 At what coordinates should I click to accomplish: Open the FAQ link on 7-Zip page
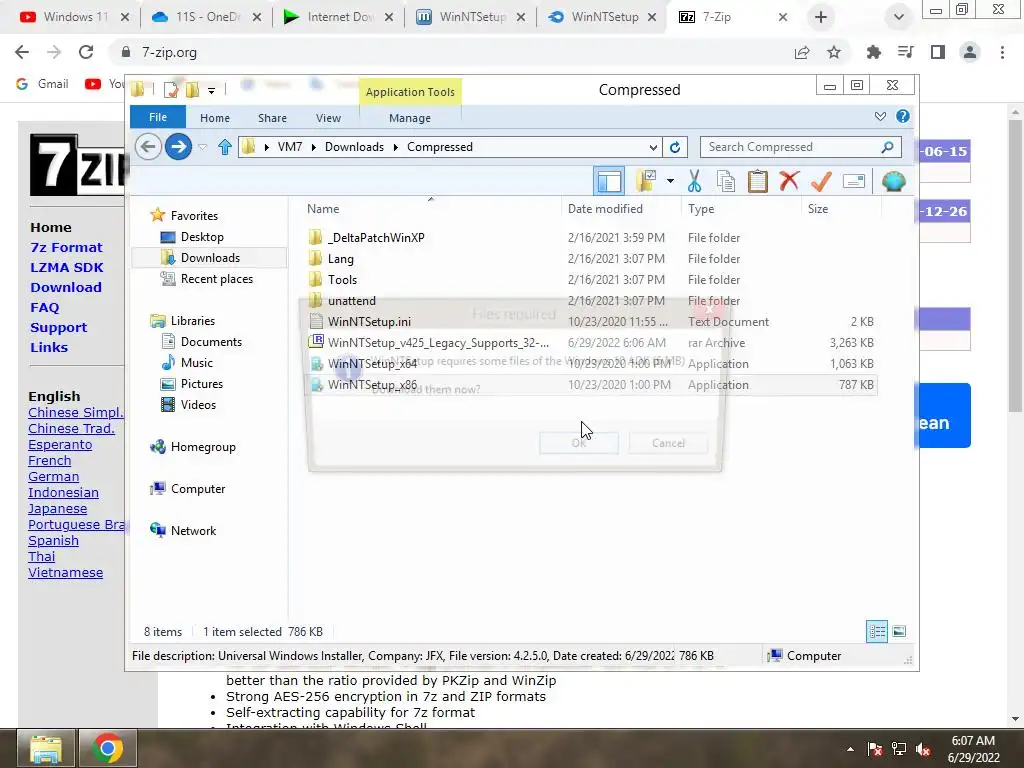pos(44,308)
